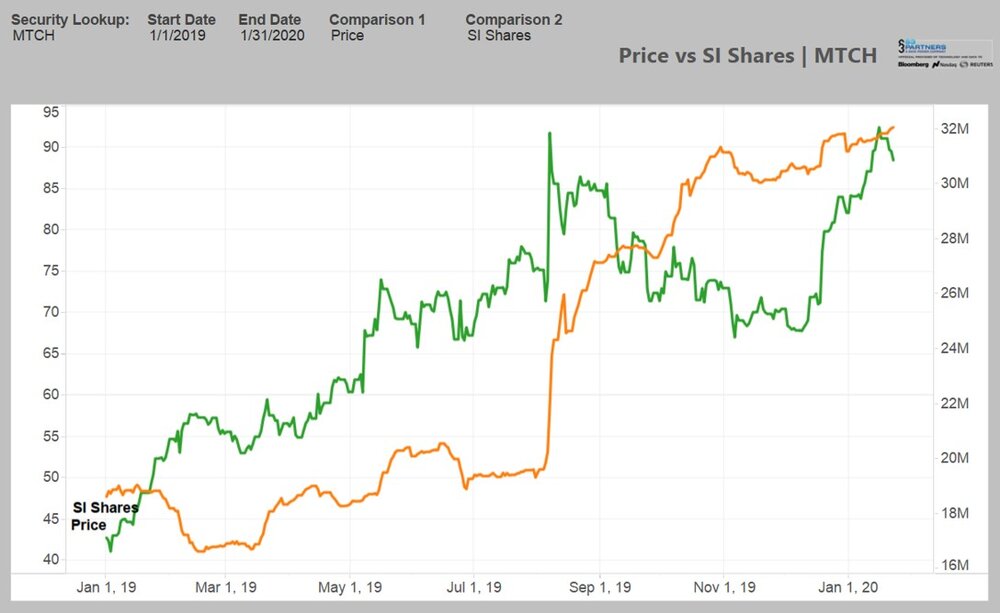1000x613 pixels.
Task: Click the Price legend label in chart
Action: pos(89,525)
